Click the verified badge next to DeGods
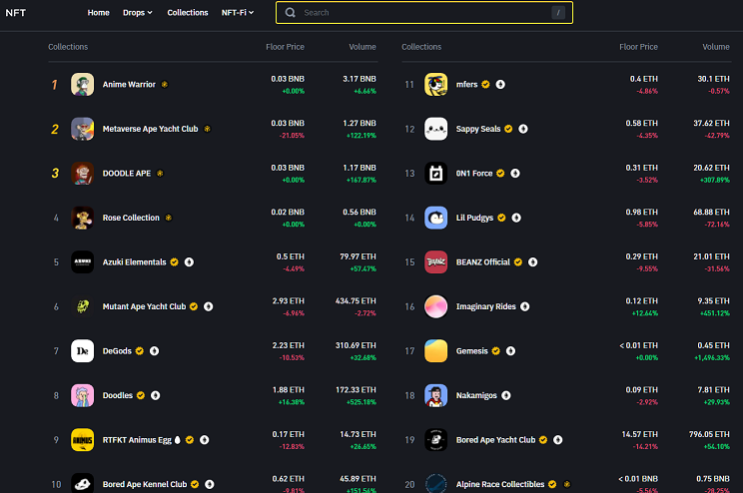 139,351
